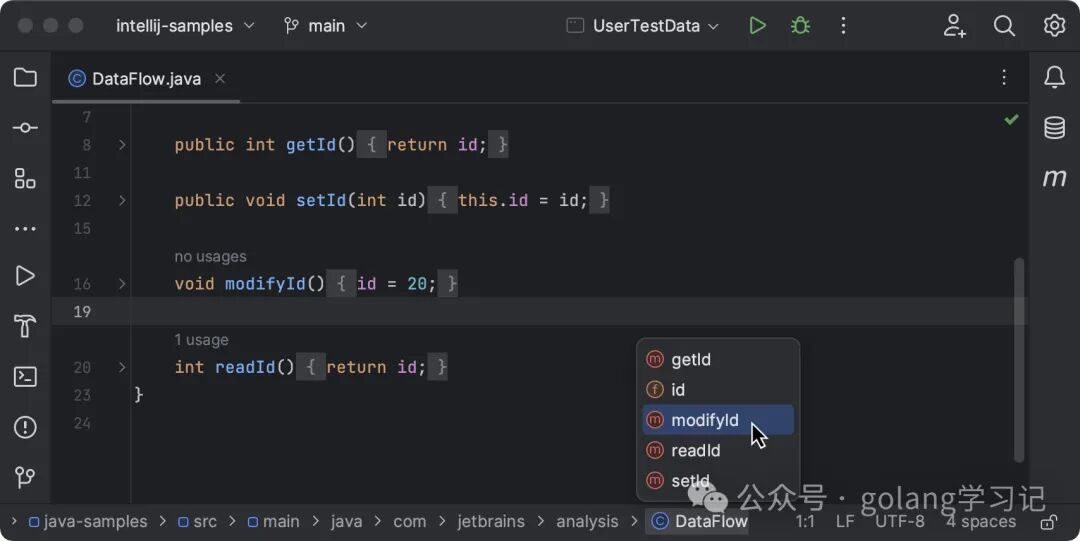
Task: Open the Build hammer tool window
Action: tap(25, 326)
